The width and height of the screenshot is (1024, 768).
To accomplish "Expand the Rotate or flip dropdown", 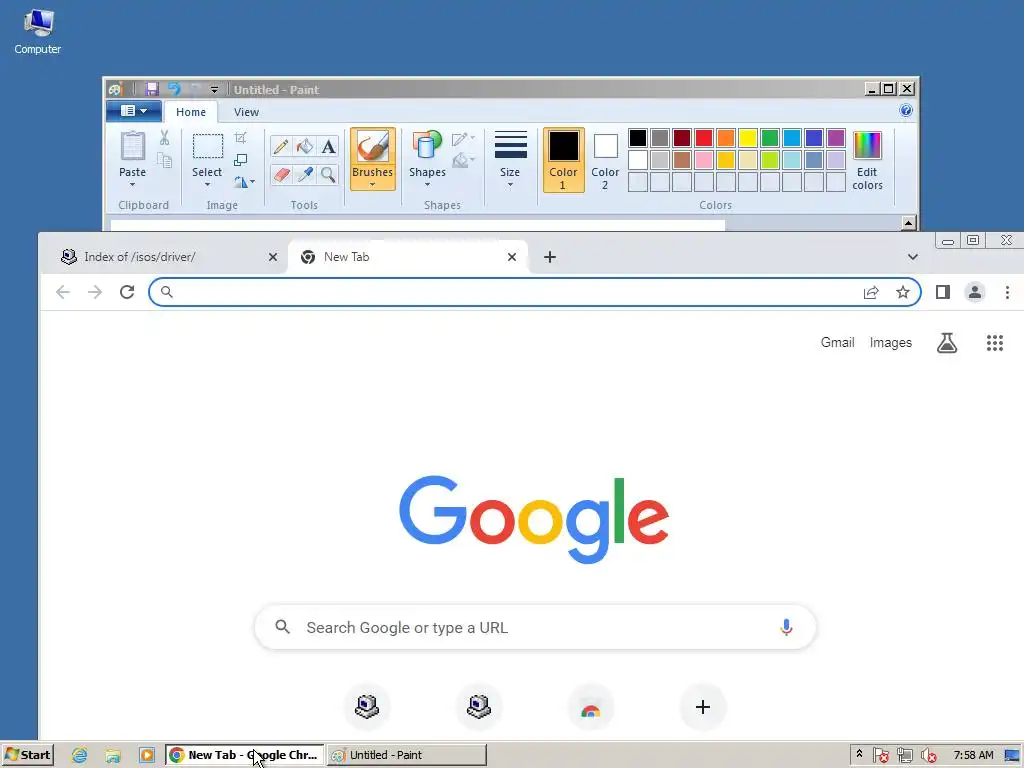I will 244,182.
